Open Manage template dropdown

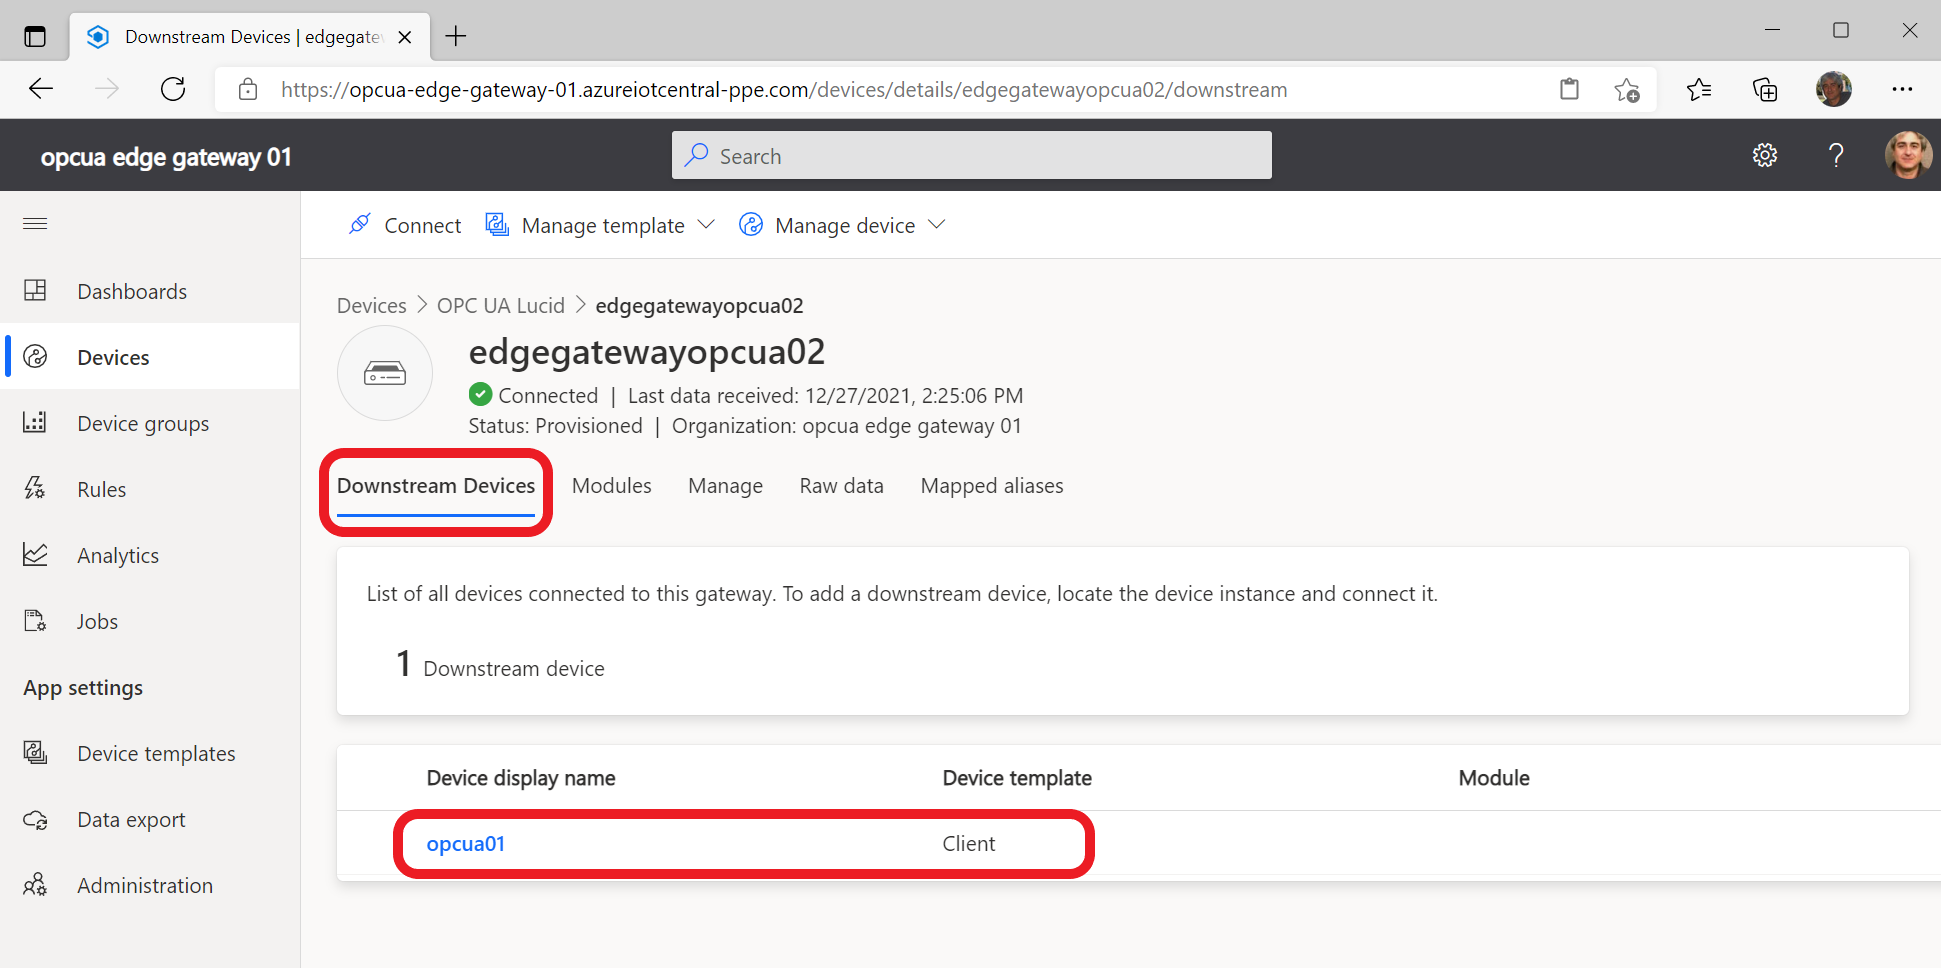point(600,225)
